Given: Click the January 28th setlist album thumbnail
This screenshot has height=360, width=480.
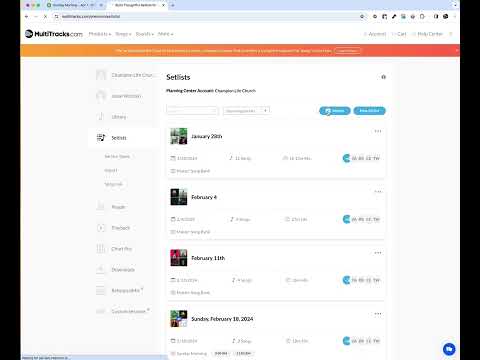Looking at the screenshot, I should tap(179, 136).
